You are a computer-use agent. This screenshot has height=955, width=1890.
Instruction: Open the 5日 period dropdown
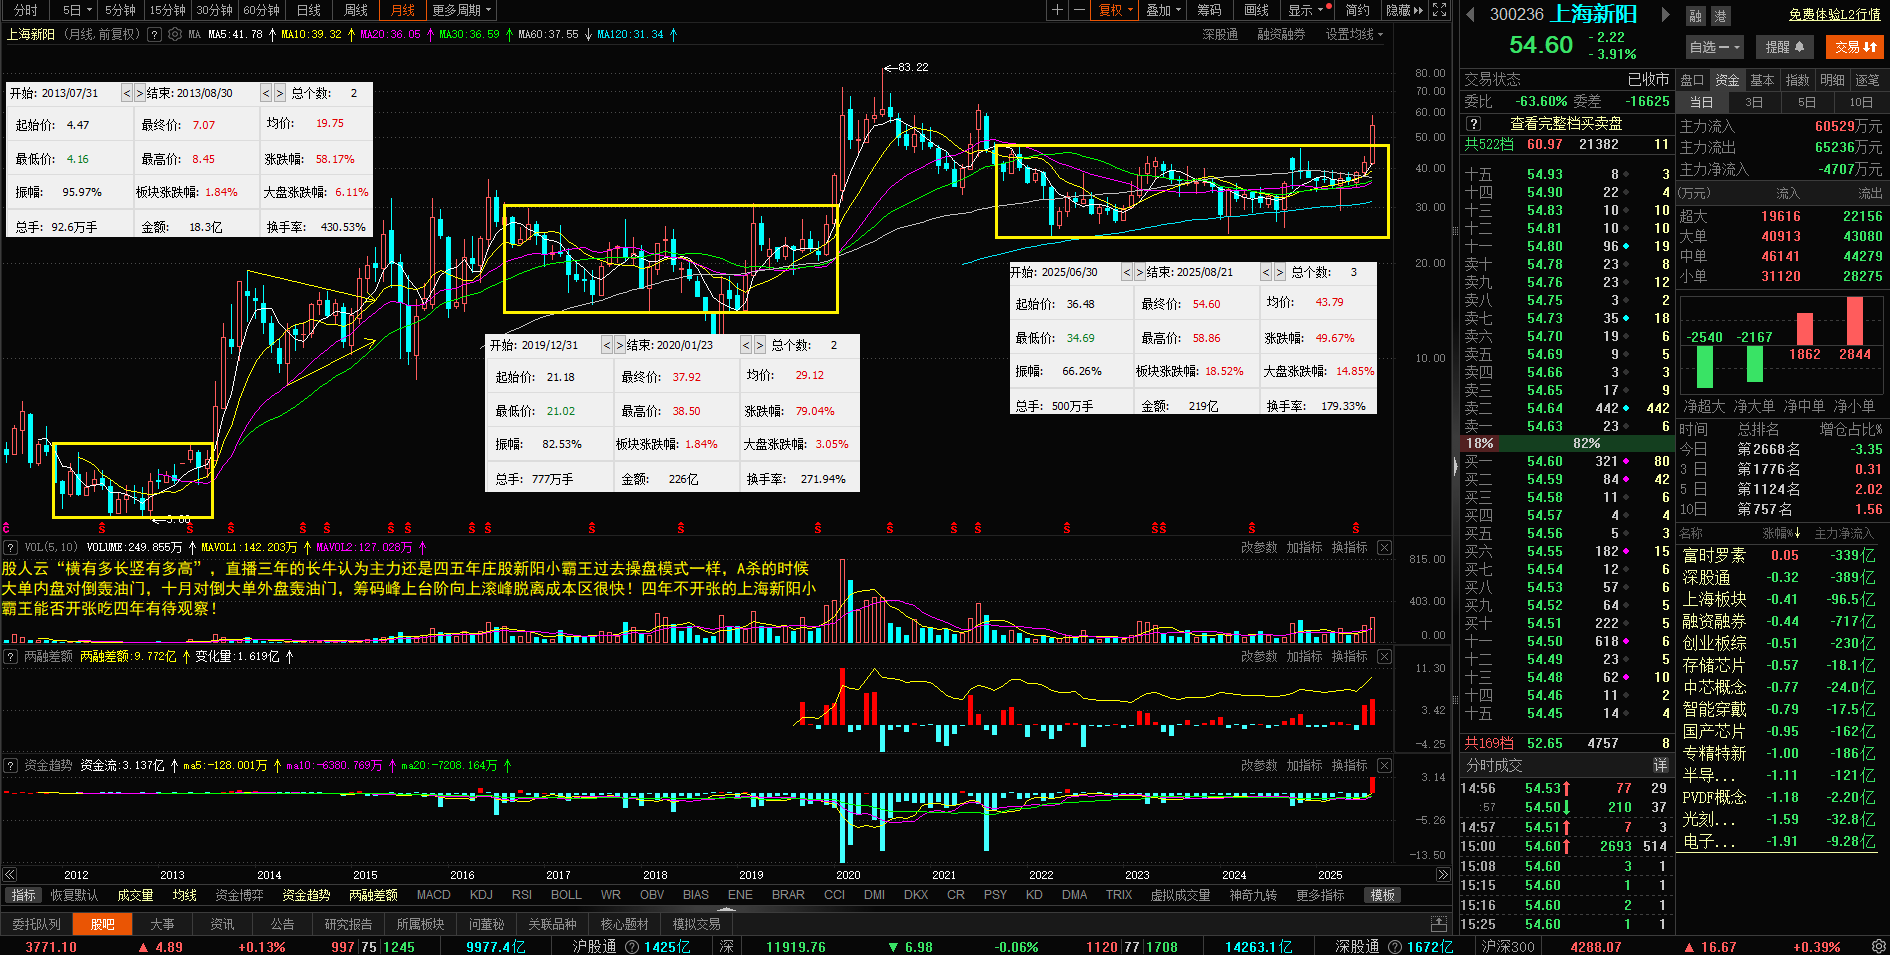[x=76, y=10]
